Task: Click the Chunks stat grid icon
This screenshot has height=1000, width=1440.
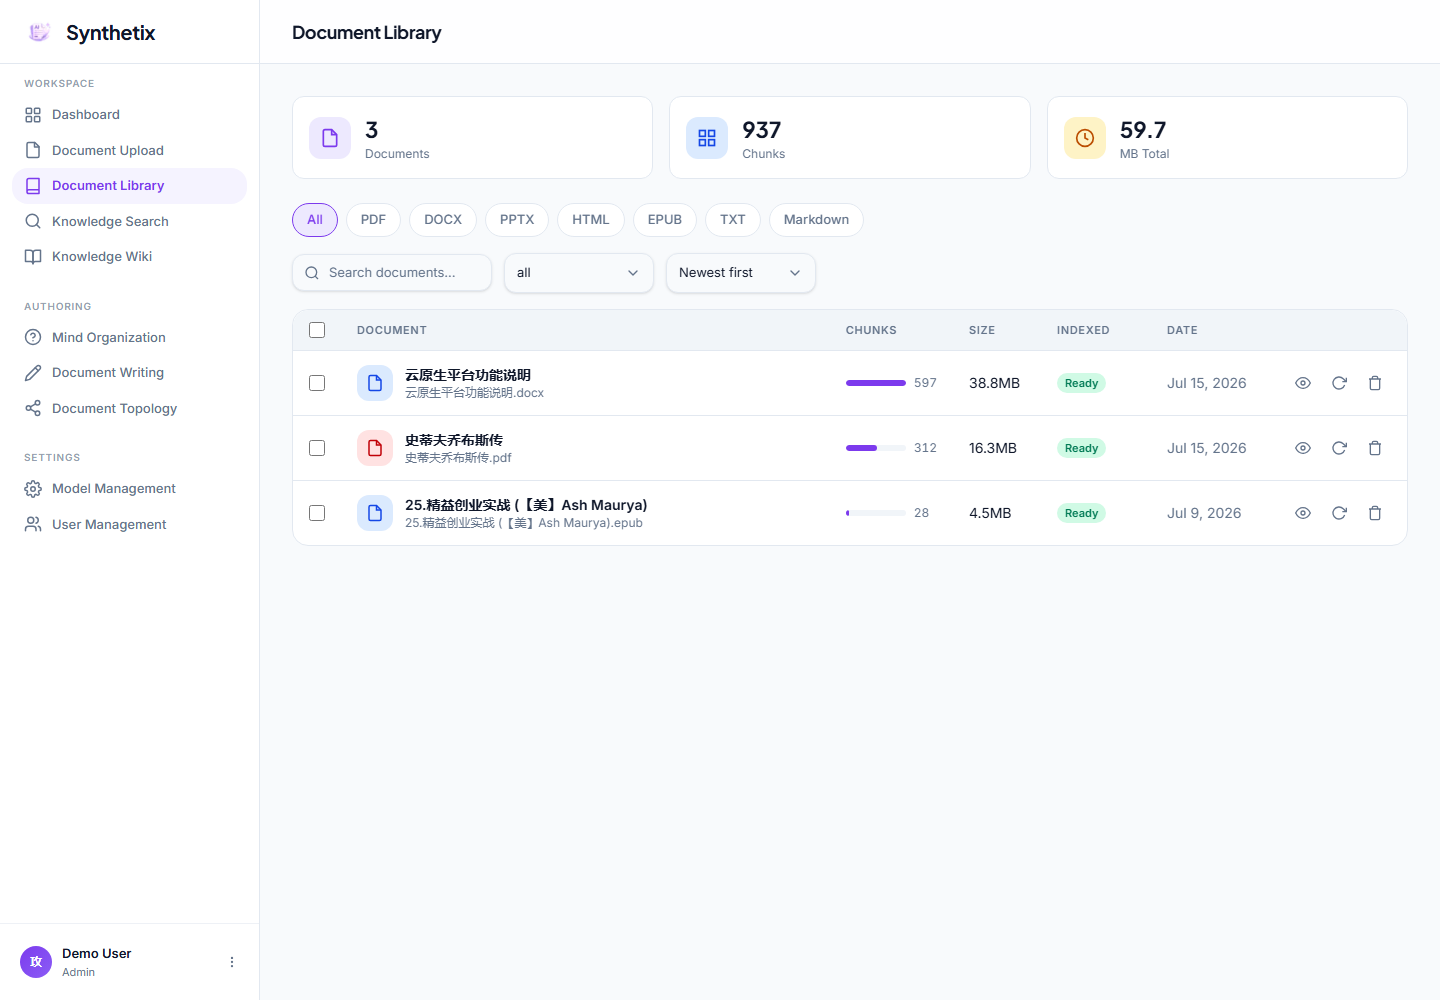Action: tap(707, 138)
